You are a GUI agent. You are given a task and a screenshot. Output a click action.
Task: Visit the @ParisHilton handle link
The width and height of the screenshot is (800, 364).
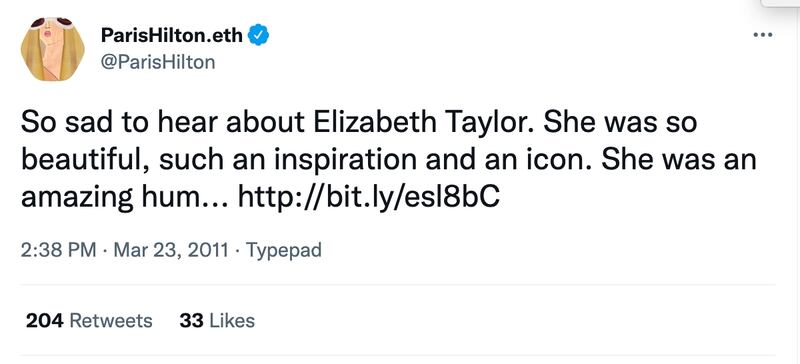[158, 62]
